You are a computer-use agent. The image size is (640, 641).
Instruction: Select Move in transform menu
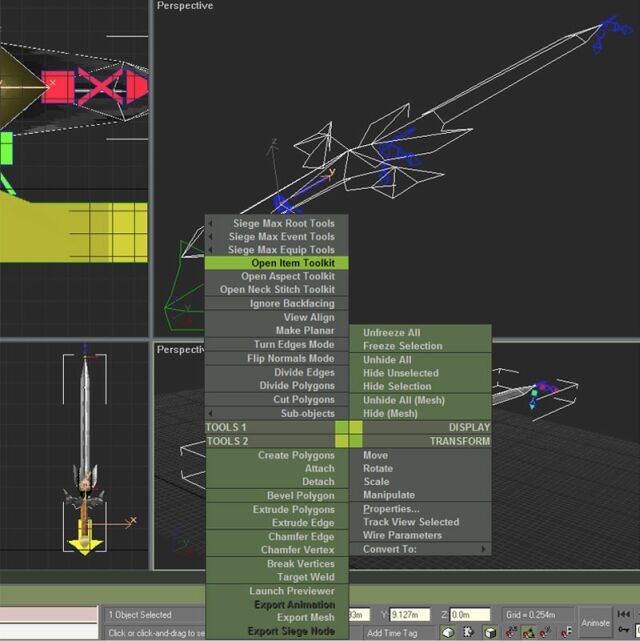coord(421,455)
